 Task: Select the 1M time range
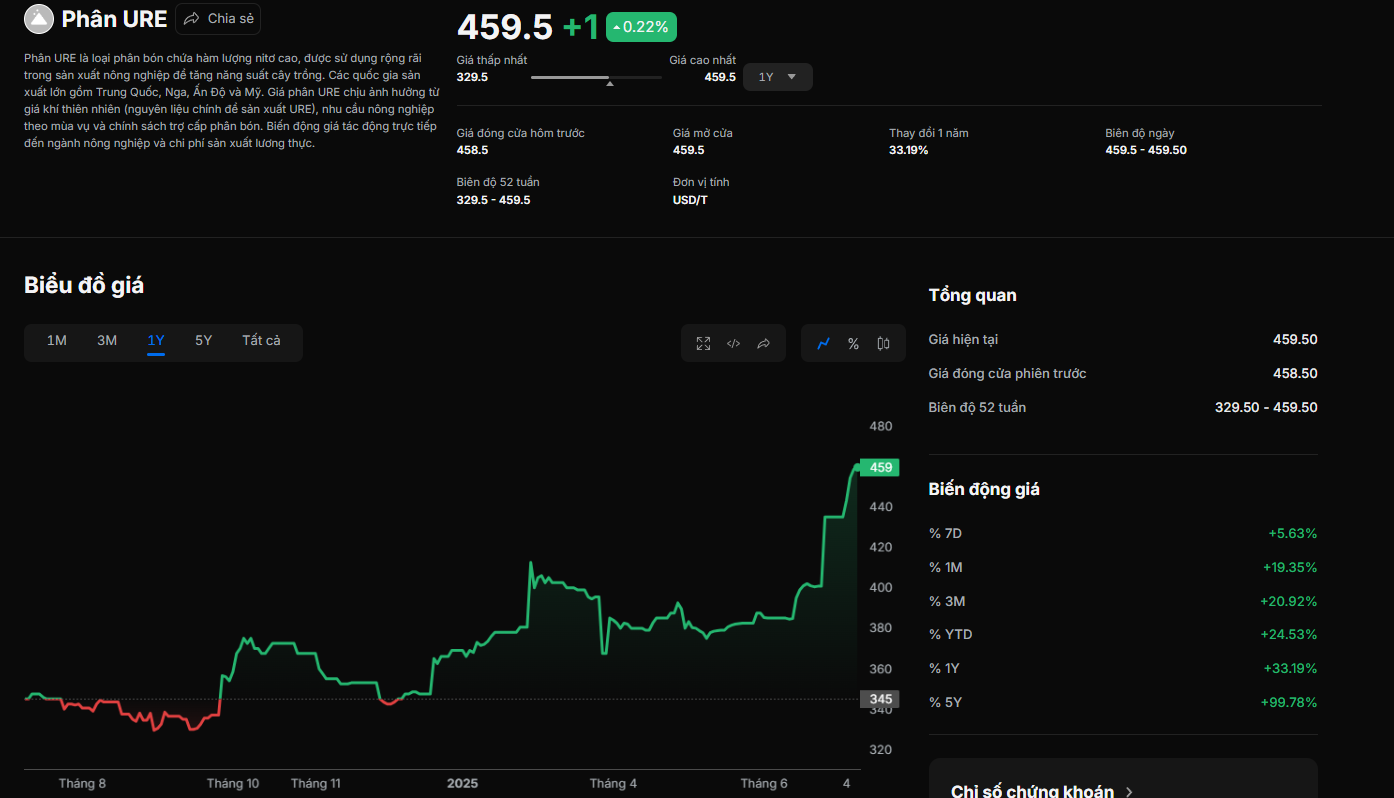(x=57, y=341)
